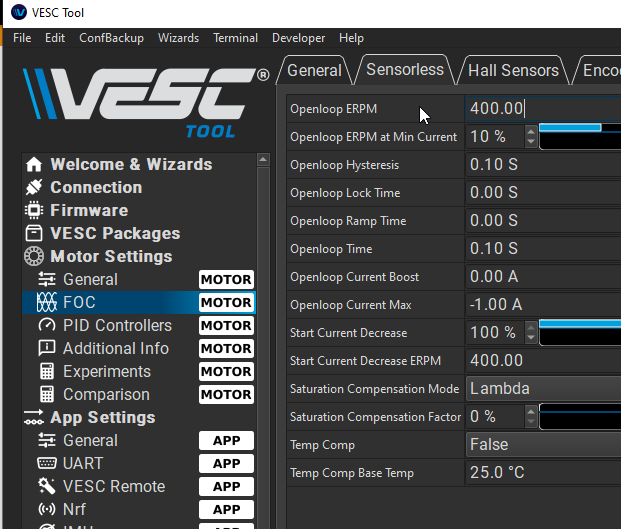Switch to the General tab
Screen dimensions: 621x529
[314, 70]
